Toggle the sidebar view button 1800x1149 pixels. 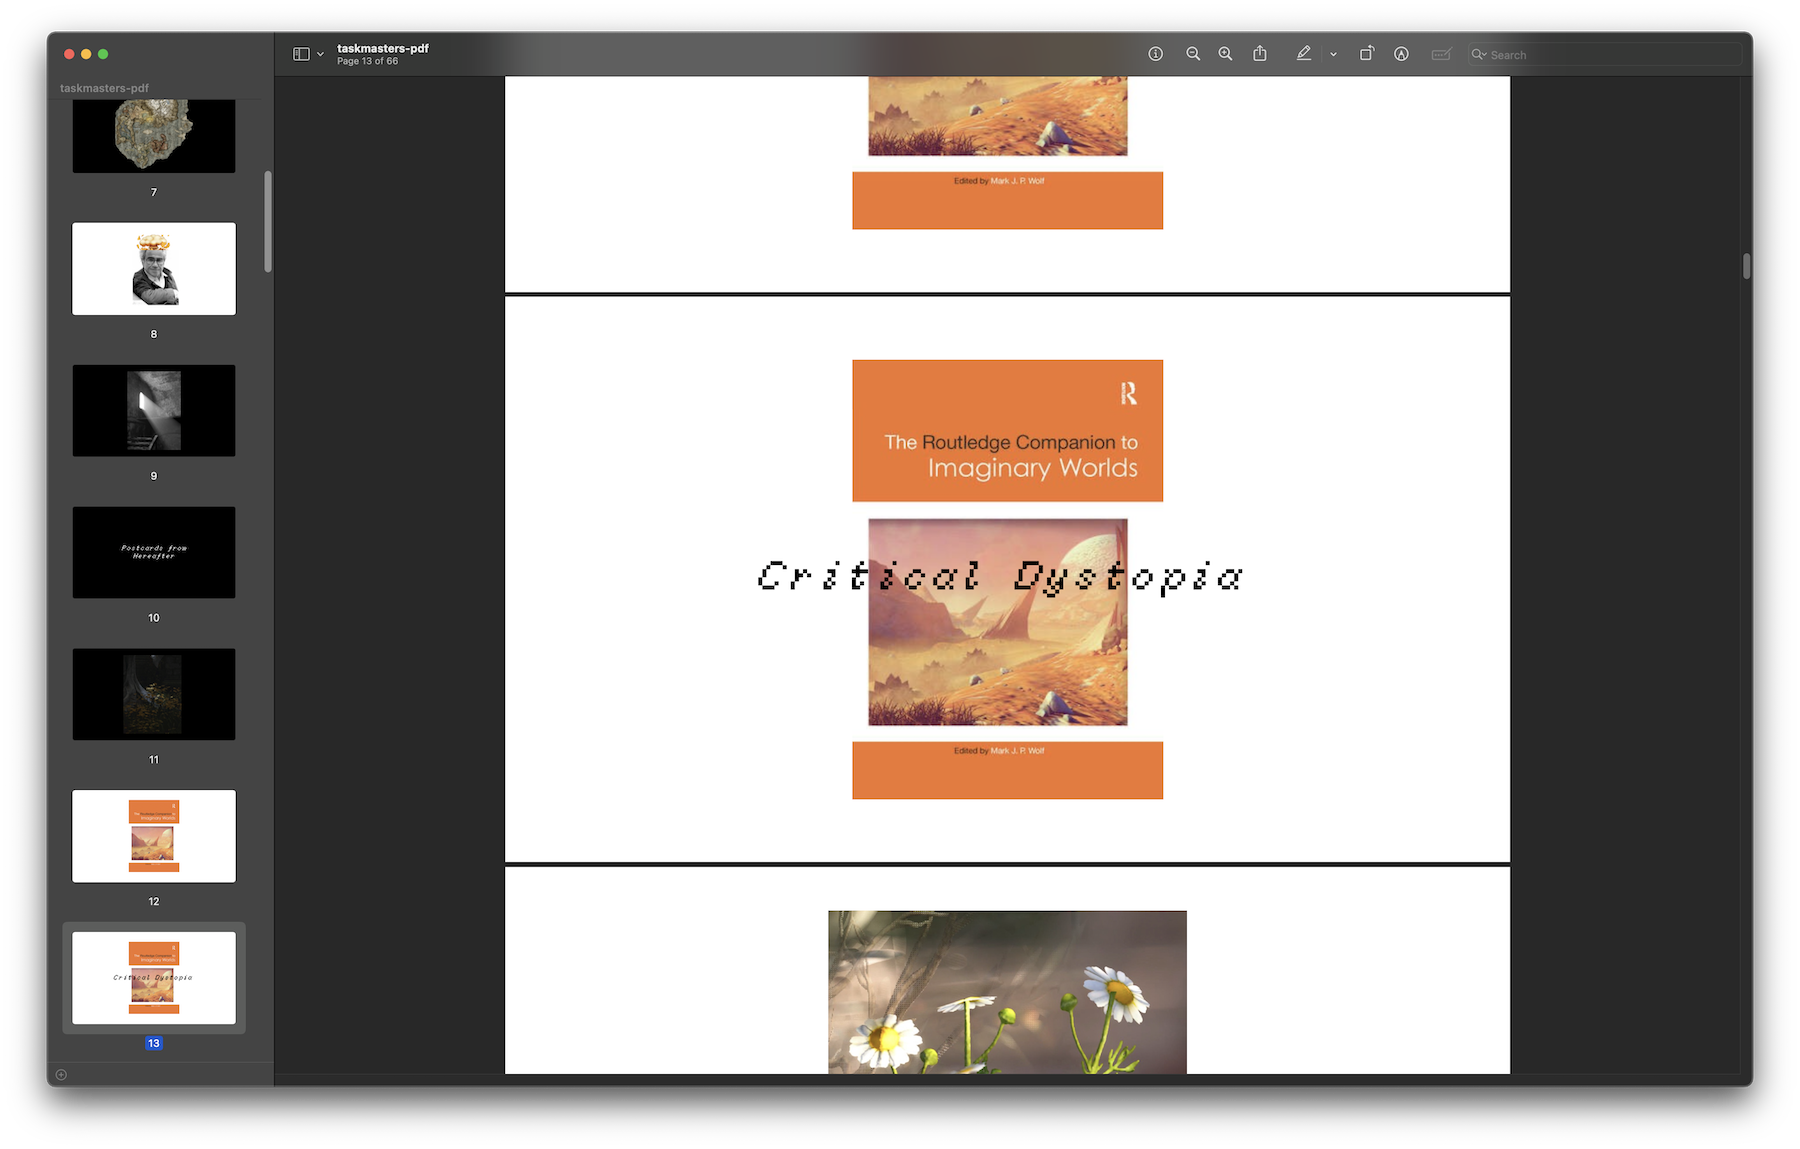(301, 54)
